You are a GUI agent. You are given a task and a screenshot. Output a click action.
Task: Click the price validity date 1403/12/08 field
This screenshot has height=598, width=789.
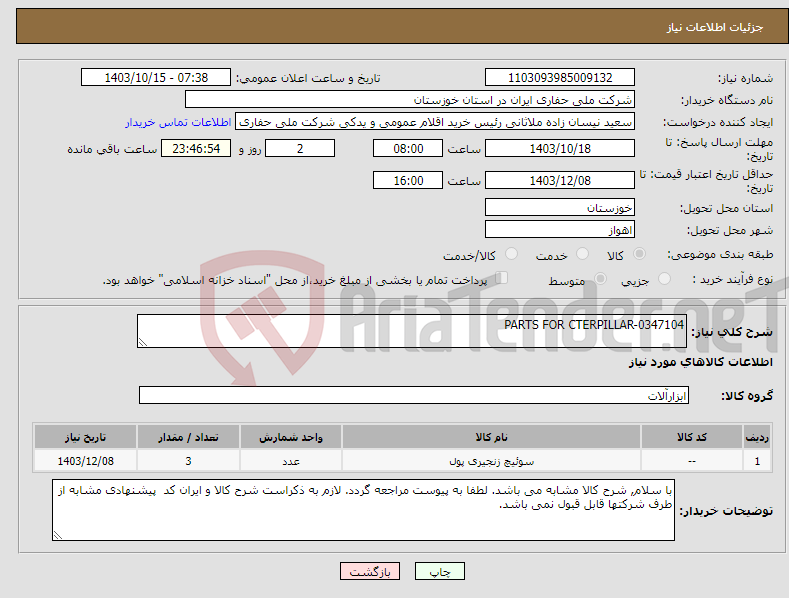[x=560, y=180]
